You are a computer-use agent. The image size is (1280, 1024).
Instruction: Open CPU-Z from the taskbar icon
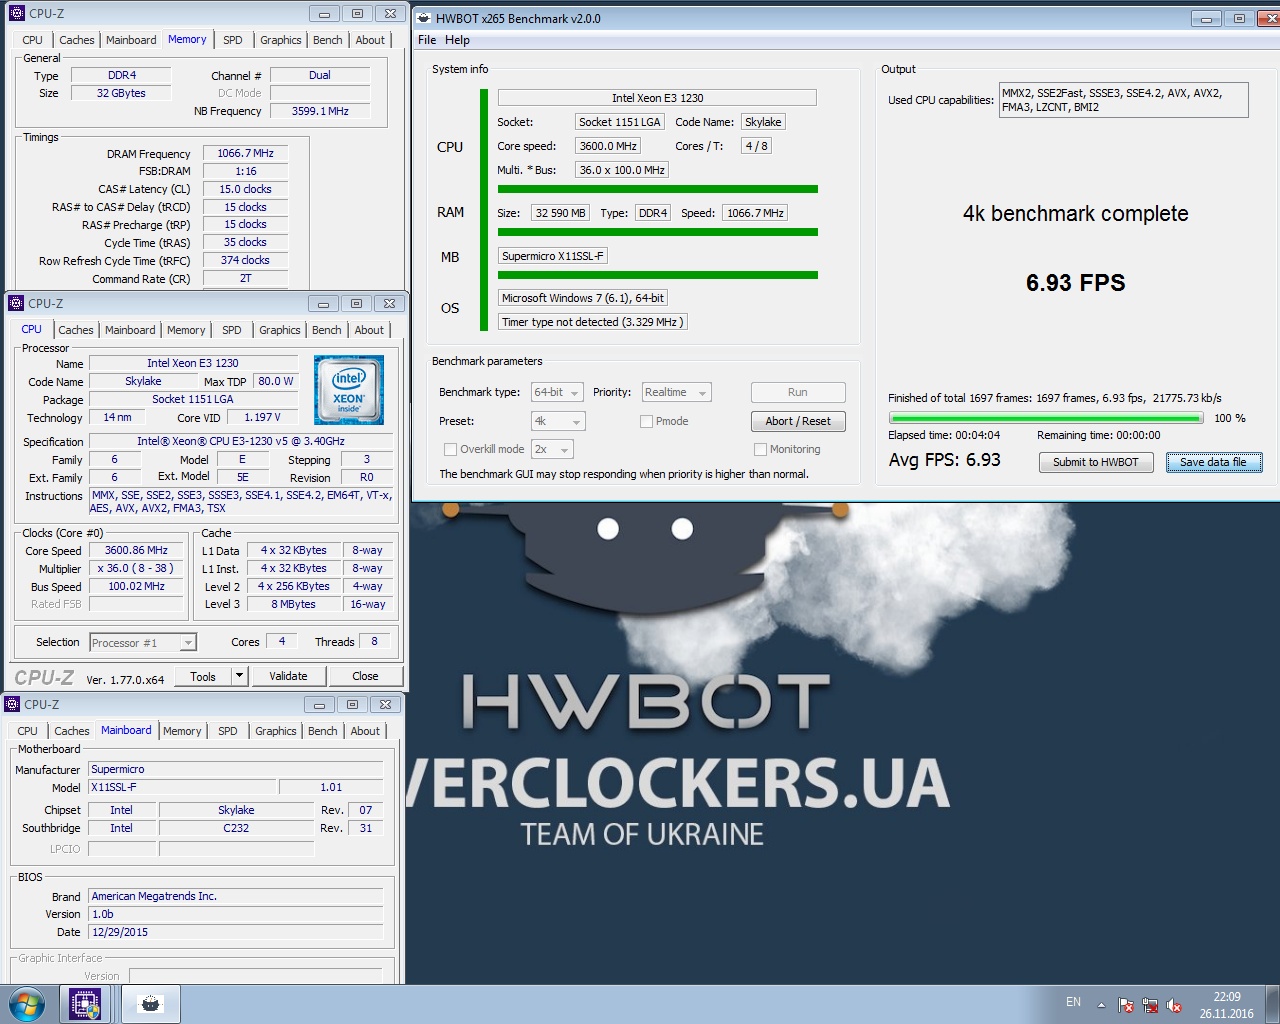[85, 1004]
